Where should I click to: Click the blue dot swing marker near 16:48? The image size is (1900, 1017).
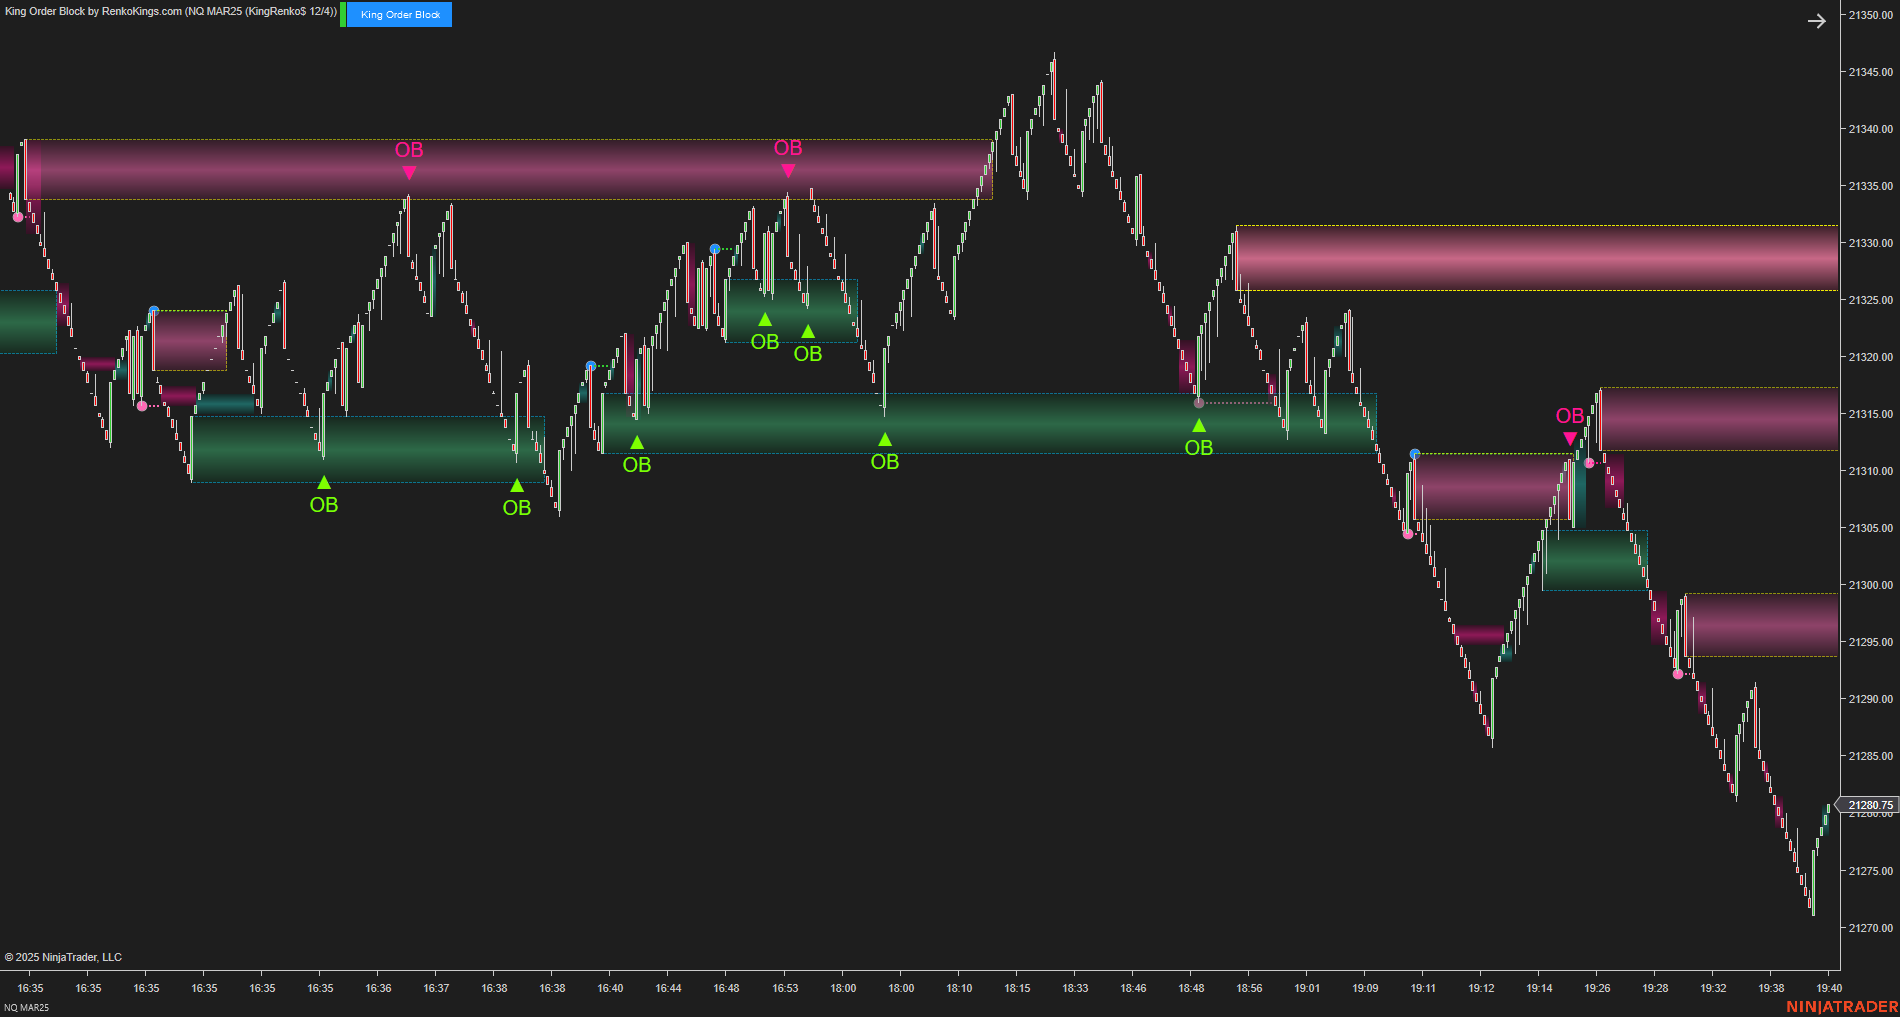(714, 247)
